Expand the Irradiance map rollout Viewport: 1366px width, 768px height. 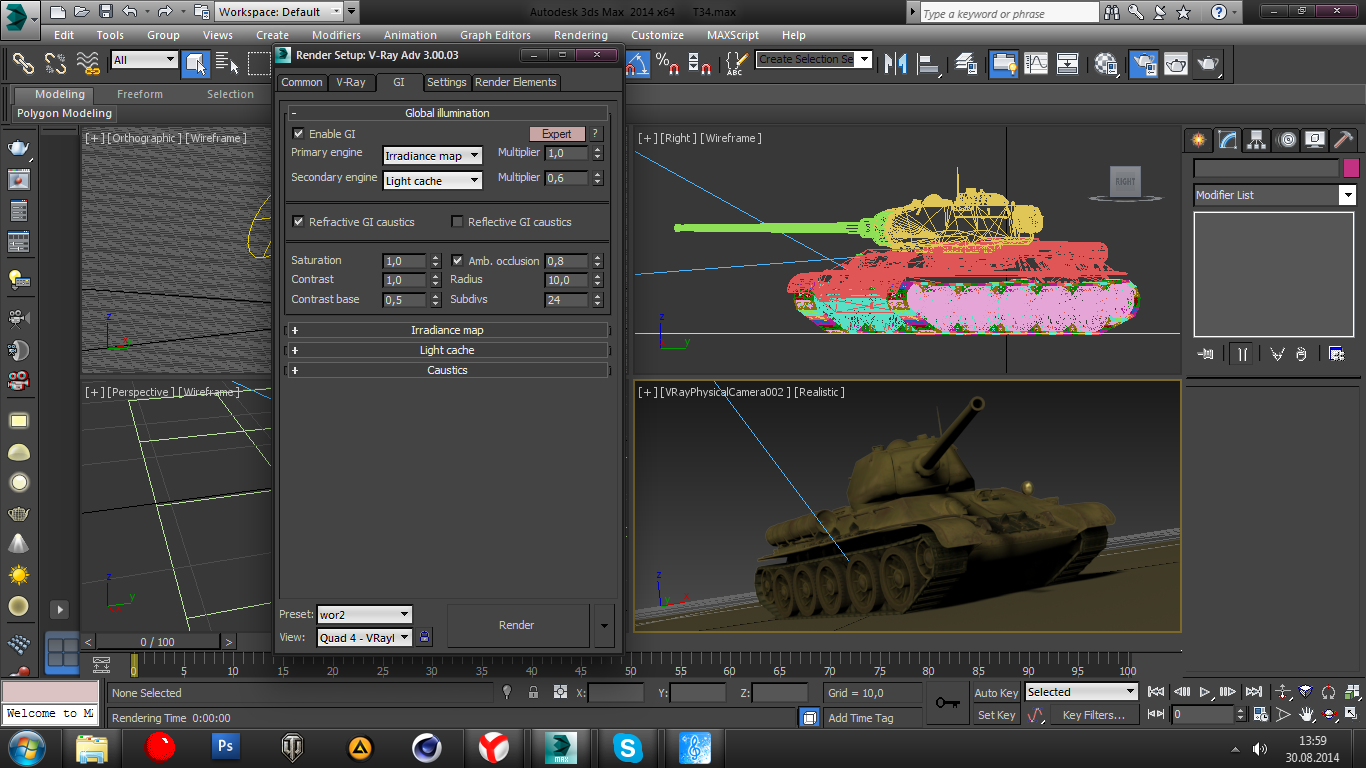pos(447,330)
